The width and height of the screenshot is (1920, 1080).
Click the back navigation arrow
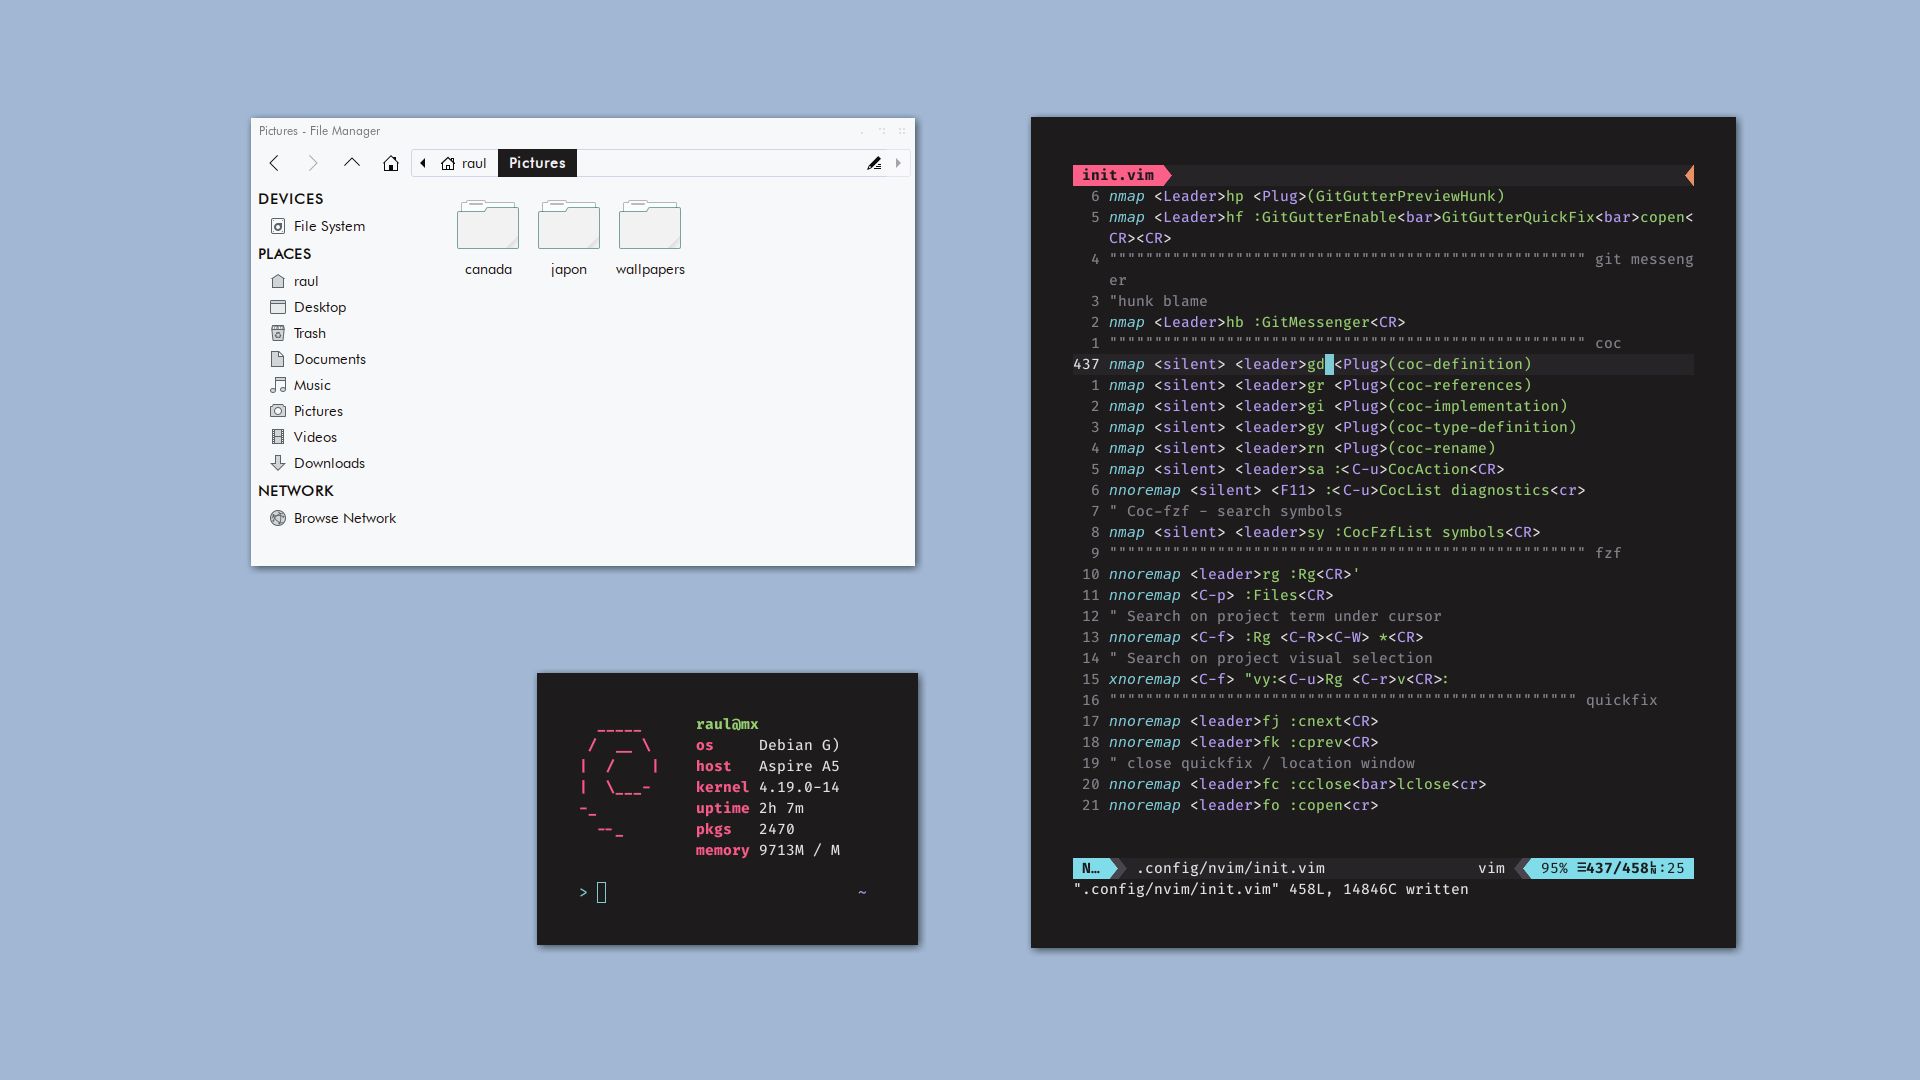coord(275,162)
